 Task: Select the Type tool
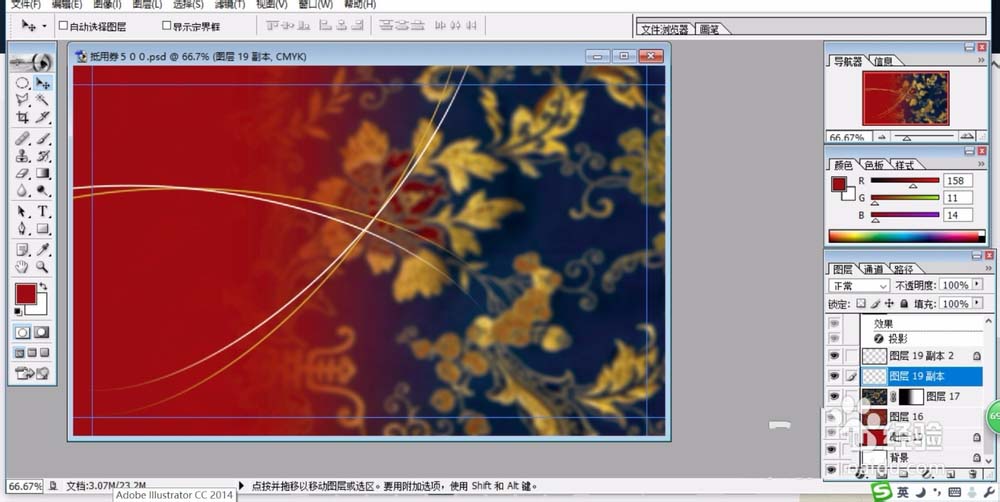click(43, 211)
